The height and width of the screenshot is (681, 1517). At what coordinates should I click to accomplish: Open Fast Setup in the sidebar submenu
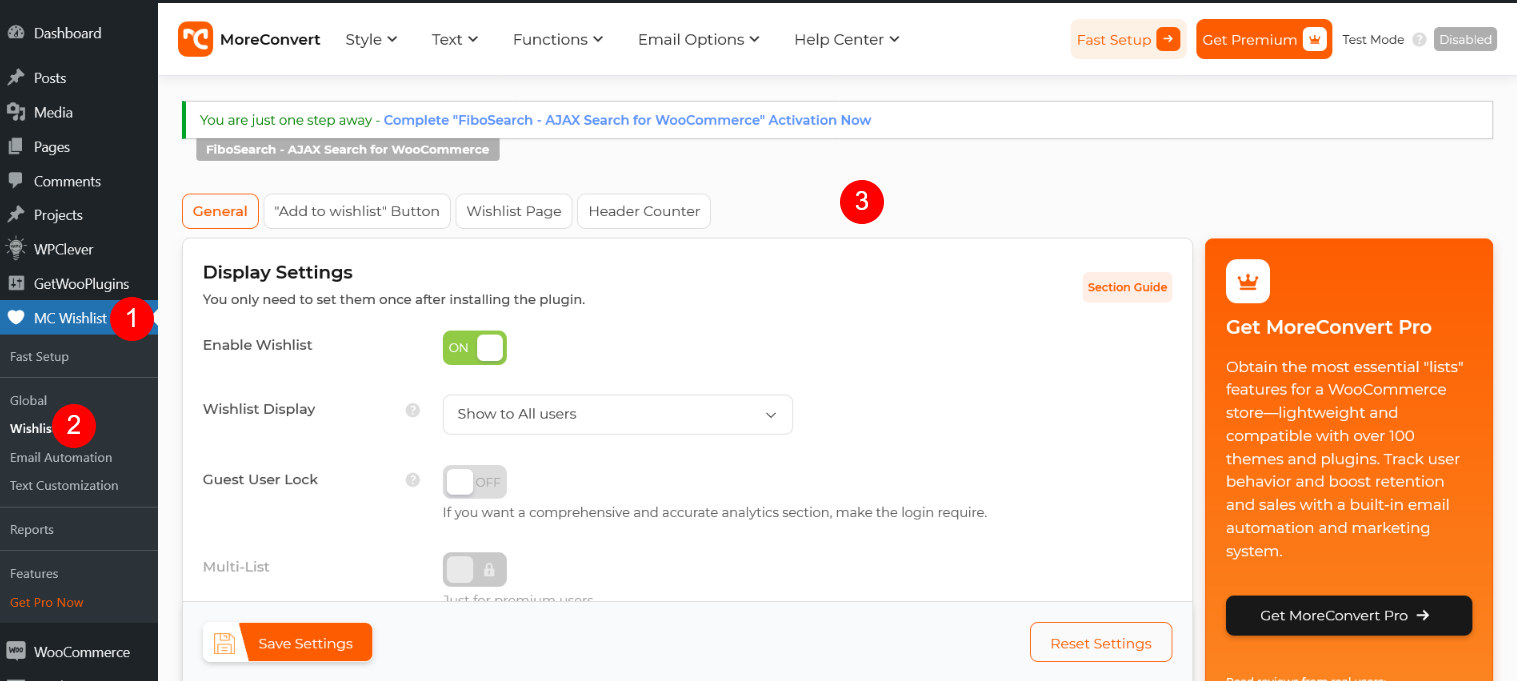coord(39,356)
